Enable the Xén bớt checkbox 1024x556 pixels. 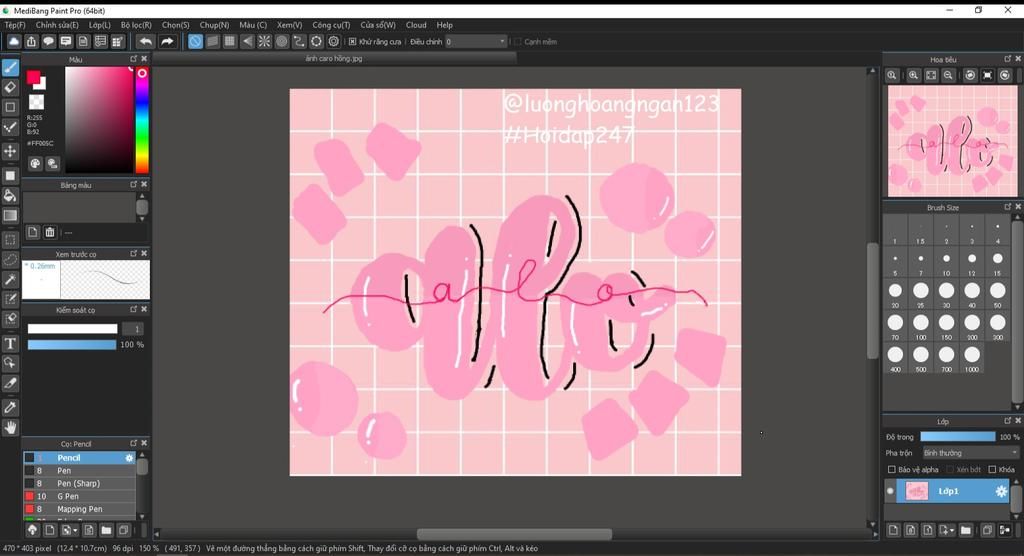(x=950, y=470)
